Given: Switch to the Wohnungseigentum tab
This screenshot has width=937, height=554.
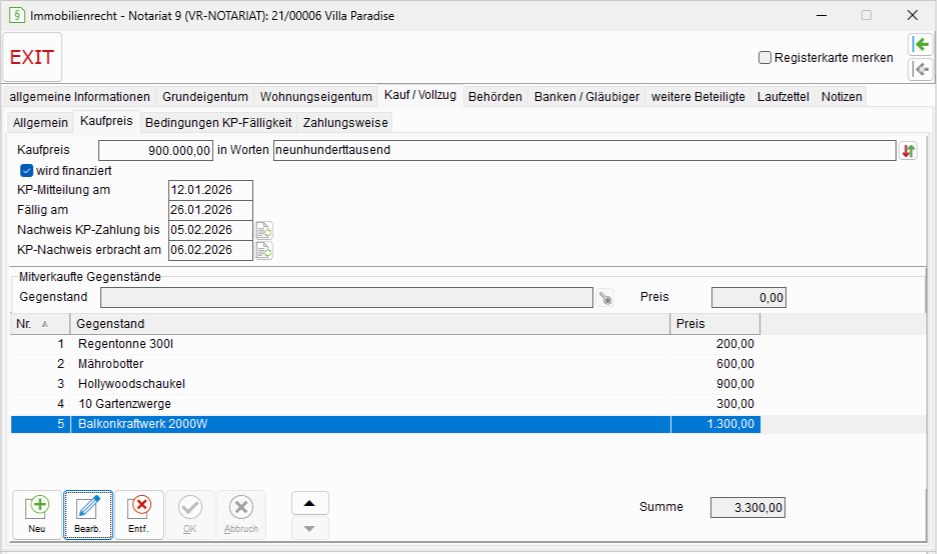Looking at the screenshot, I should [x=316, y=97].
